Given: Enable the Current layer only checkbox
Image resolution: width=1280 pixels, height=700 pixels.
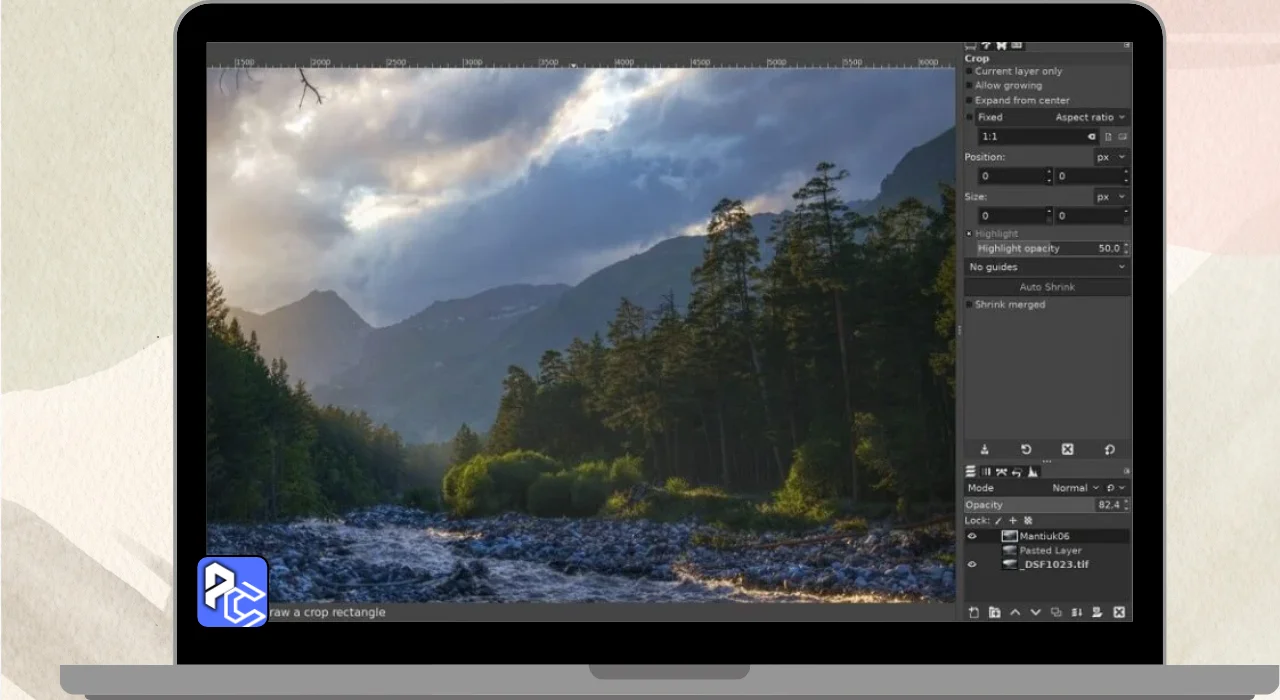Looking at the screenshot, I should point(969,72).
